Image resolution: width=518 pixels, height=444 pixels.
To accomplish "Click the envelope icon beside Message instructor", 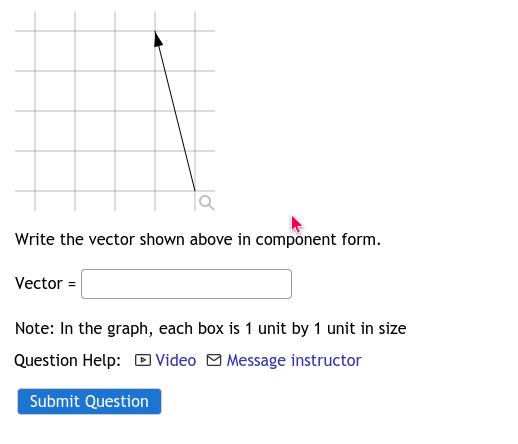I will tap(214, 360).
